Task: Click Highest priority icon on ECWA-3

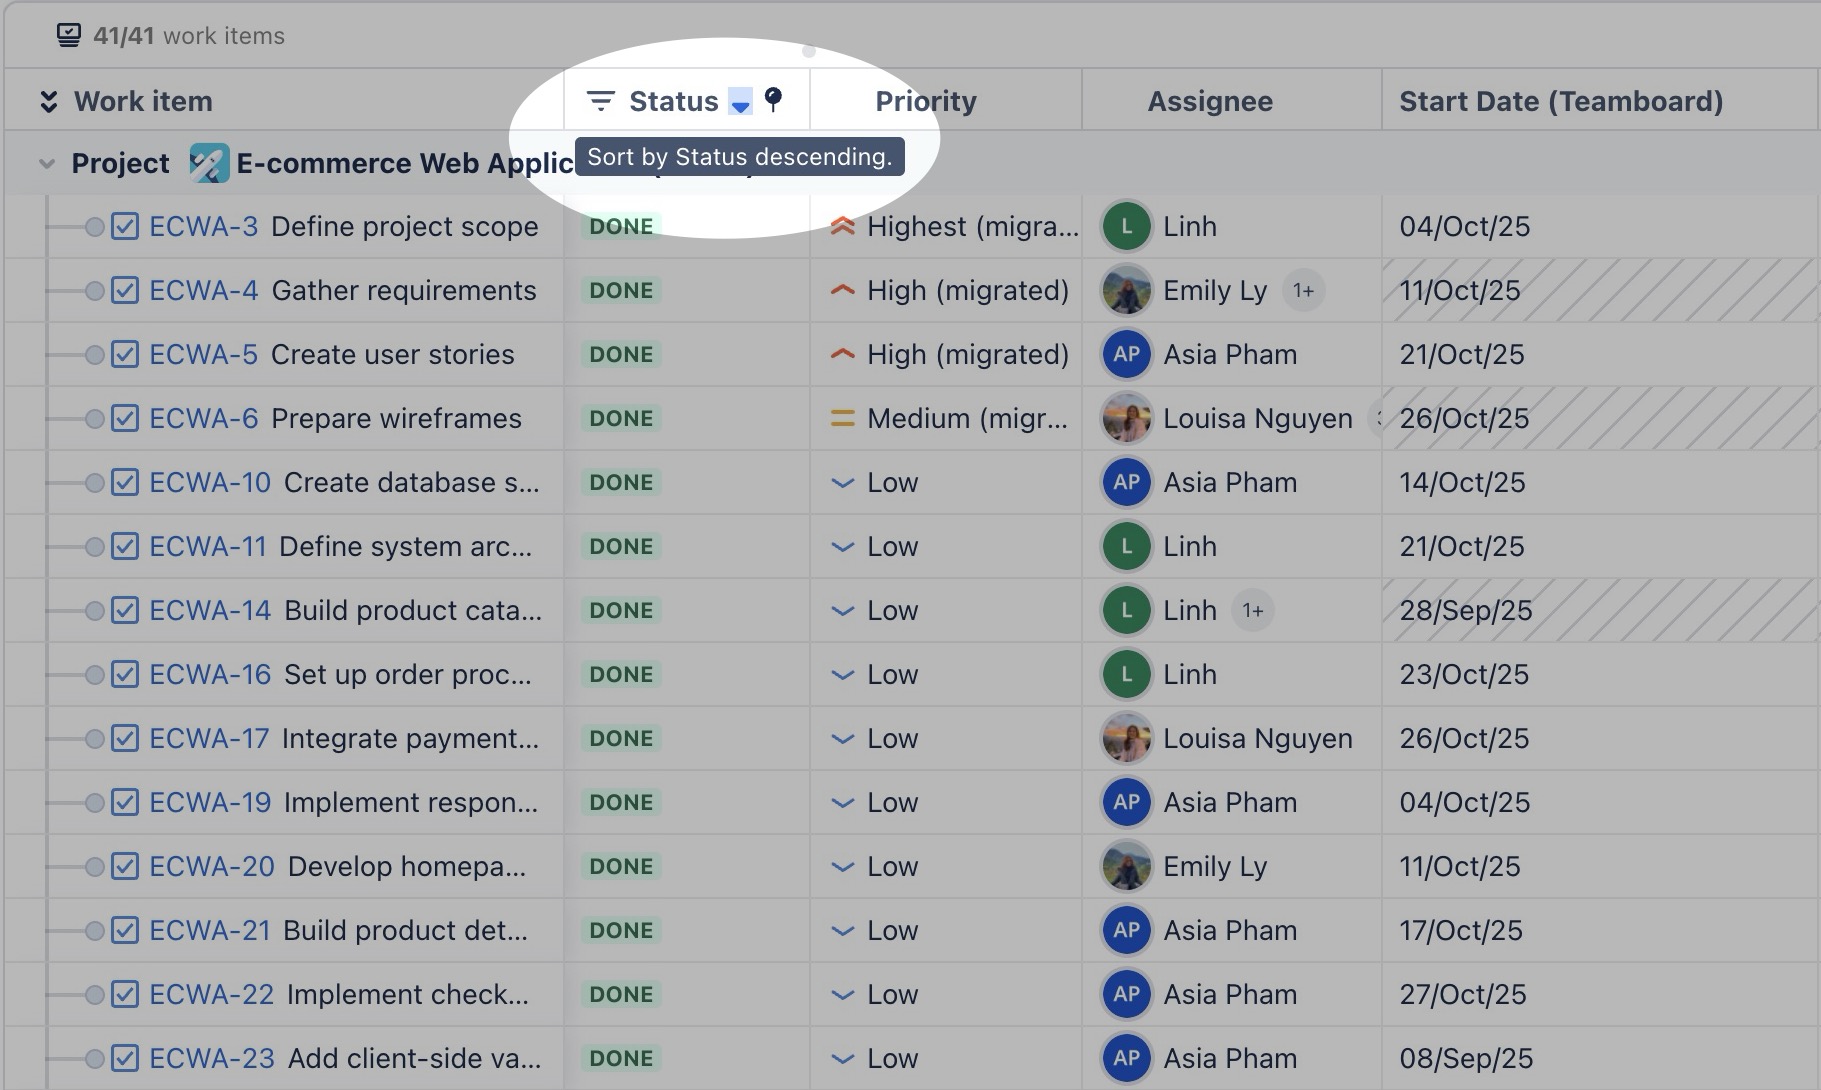Action: coord(843,227)
